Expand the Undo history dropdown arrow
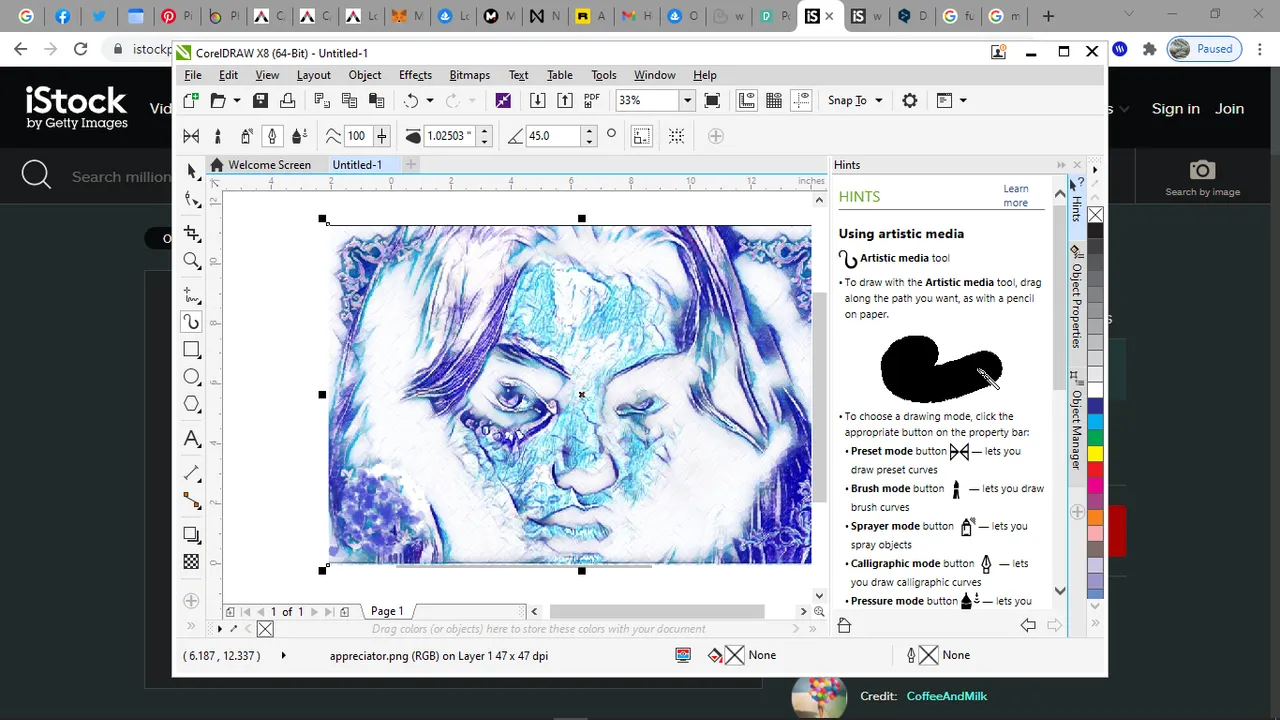The height and width of the screenshot is (720, 1280). click(430, 100)
